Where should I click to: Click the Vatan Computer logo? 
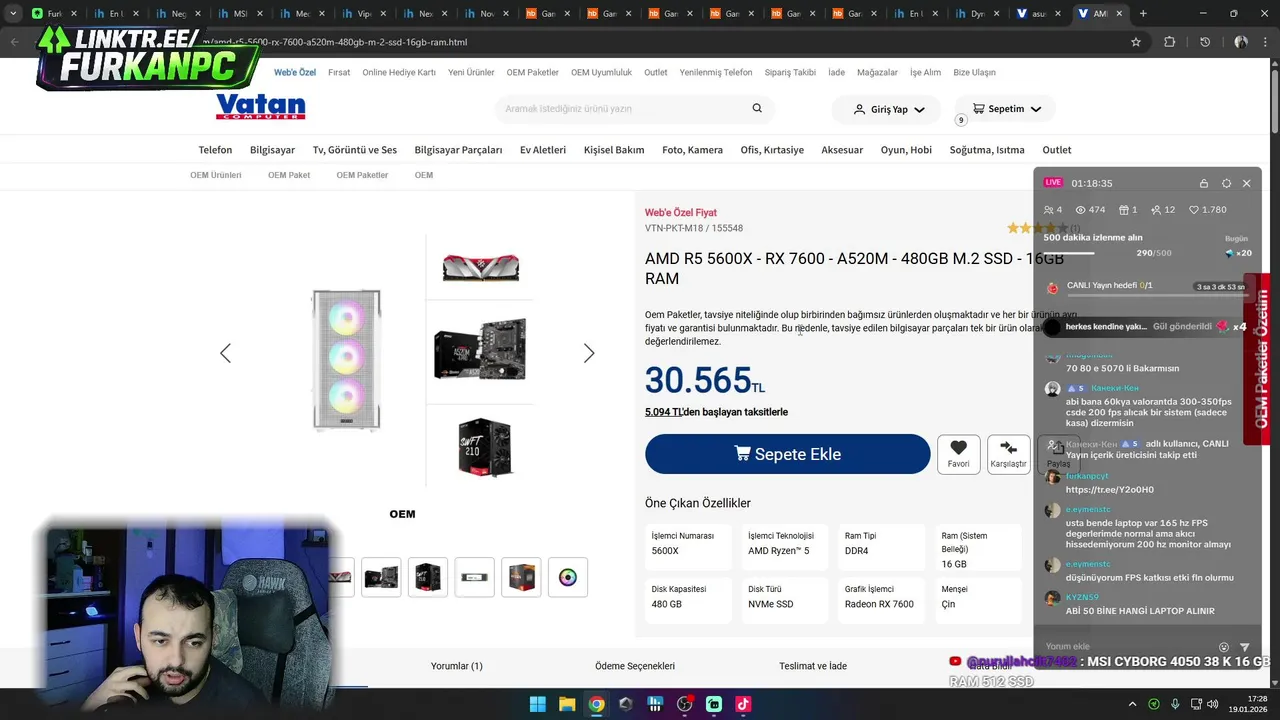(x=260, y=107)
